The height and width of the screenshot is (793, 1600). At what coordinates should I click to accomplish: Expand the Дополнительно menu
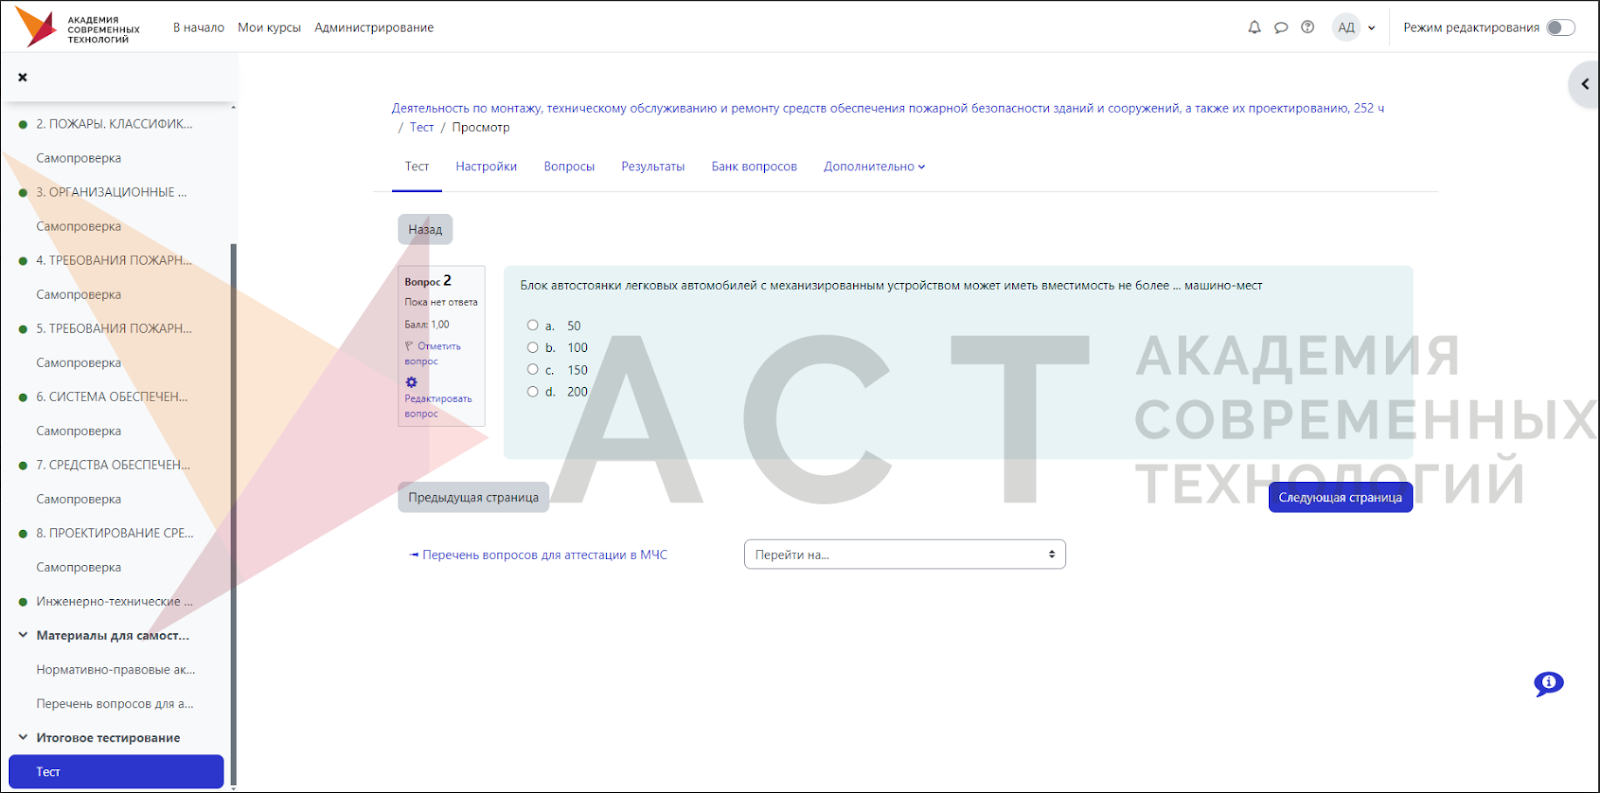click(874, 167)
